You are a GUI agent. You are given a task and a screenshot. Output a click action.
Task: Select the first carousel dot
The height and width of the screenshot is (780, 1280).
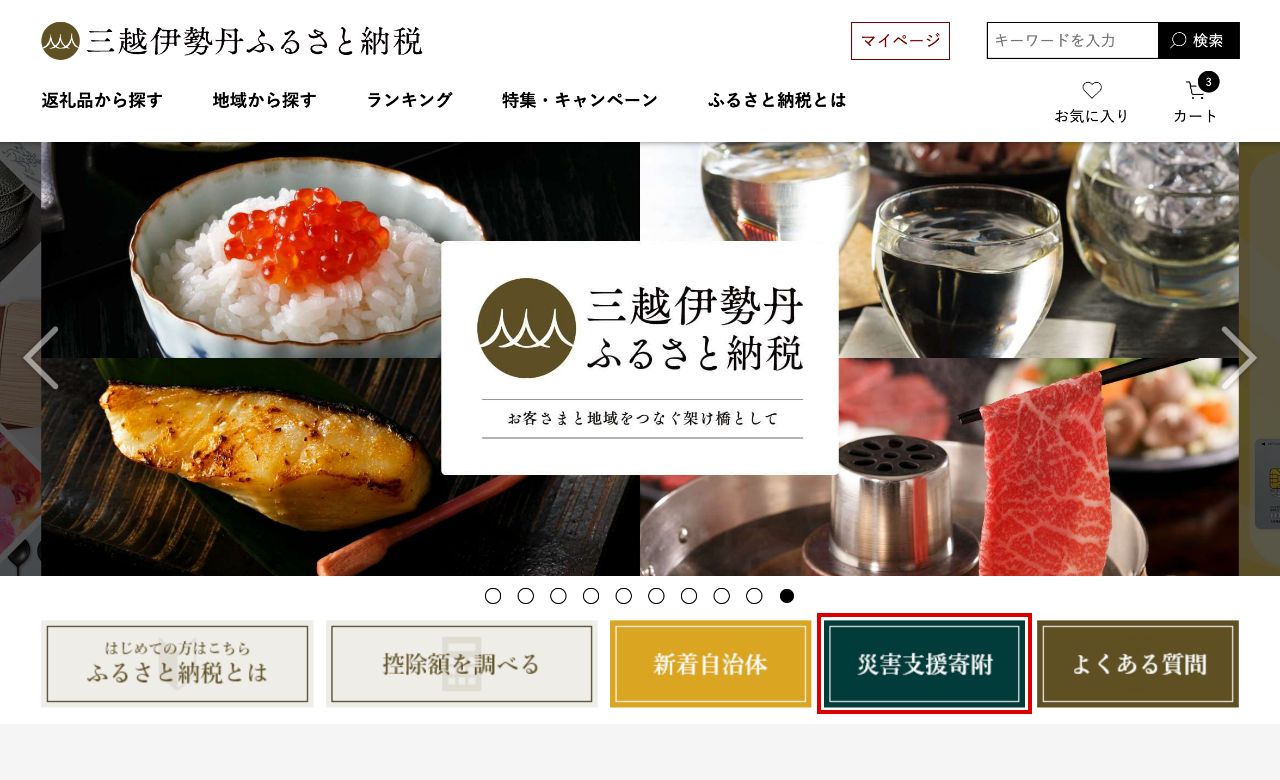coord(493,596)
